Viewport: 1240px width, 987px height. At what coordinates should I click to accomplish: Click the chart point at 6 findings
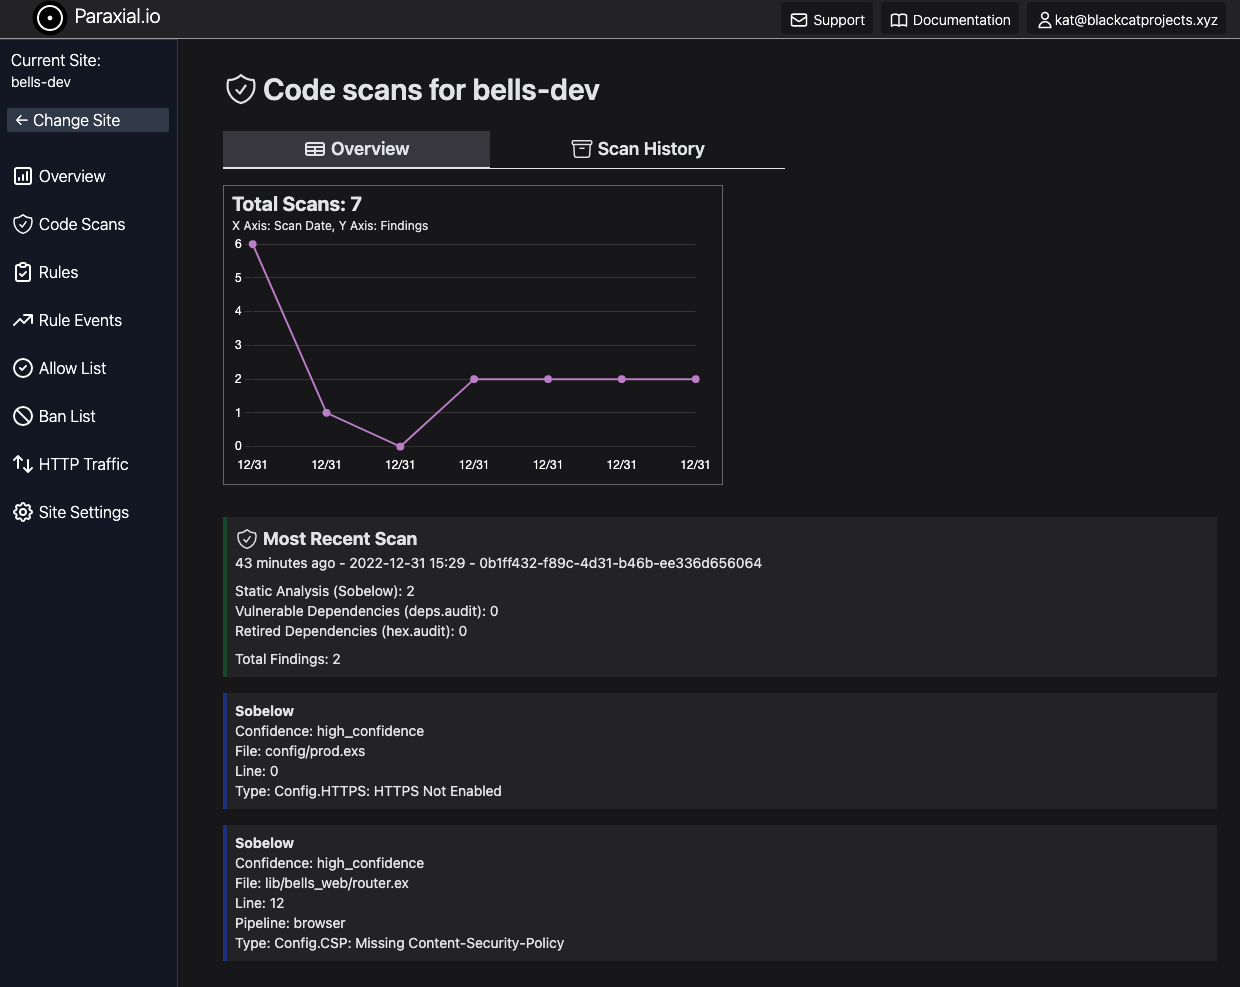click(253, 244)
